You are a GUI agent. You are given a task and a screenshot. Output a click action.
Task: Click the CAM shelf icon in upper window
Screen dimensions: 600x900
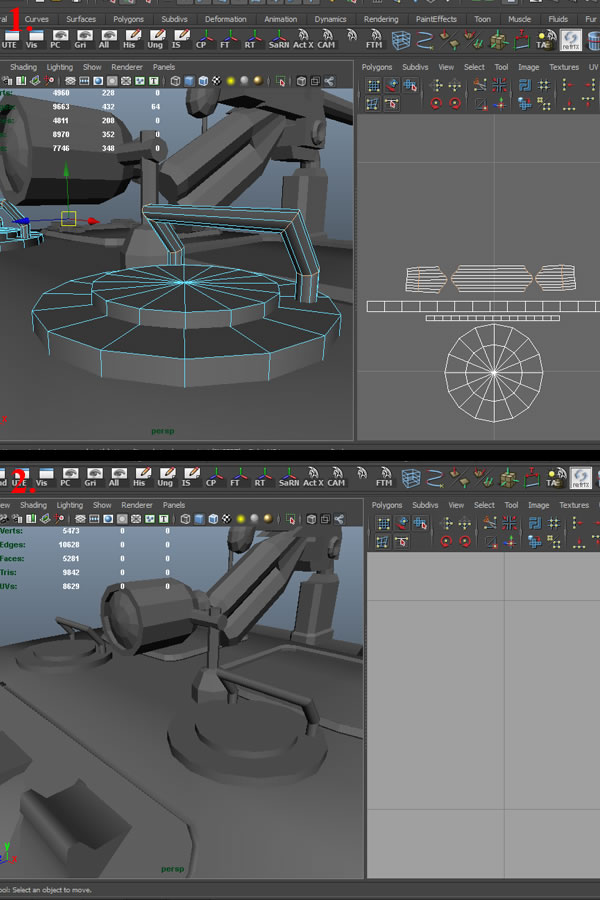[x=326, y=40]
